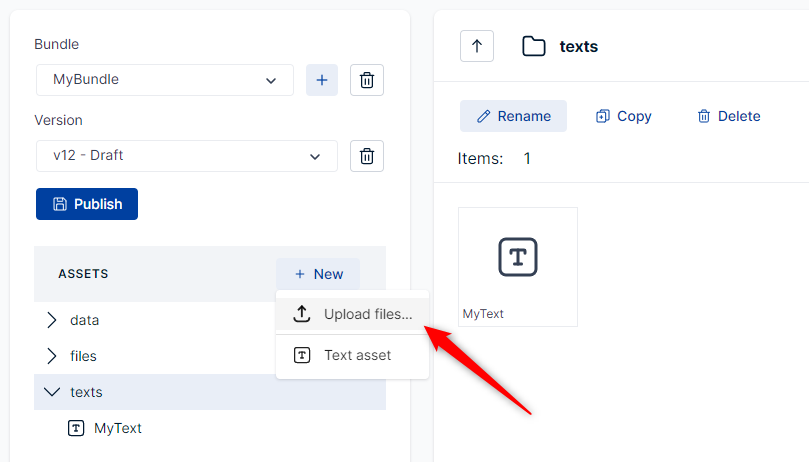Click the Text asset icon in the menu
This screenshot has height=462, width=809.
coord(302,355)
